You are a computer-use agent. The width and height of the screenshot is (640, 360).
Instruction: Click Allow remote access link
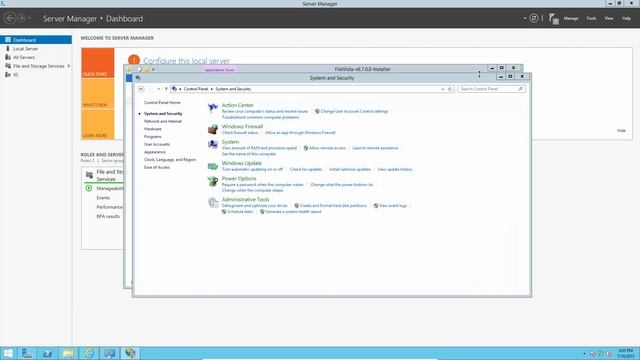point(327,148)
